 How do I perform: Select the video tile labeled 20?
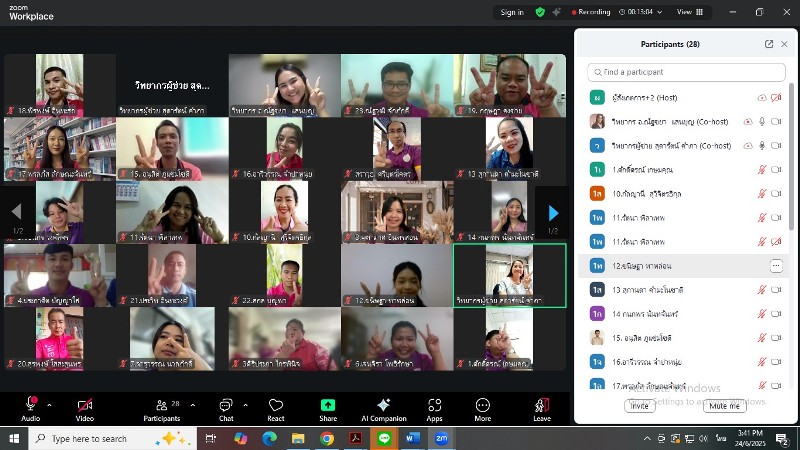click(60, 339)
